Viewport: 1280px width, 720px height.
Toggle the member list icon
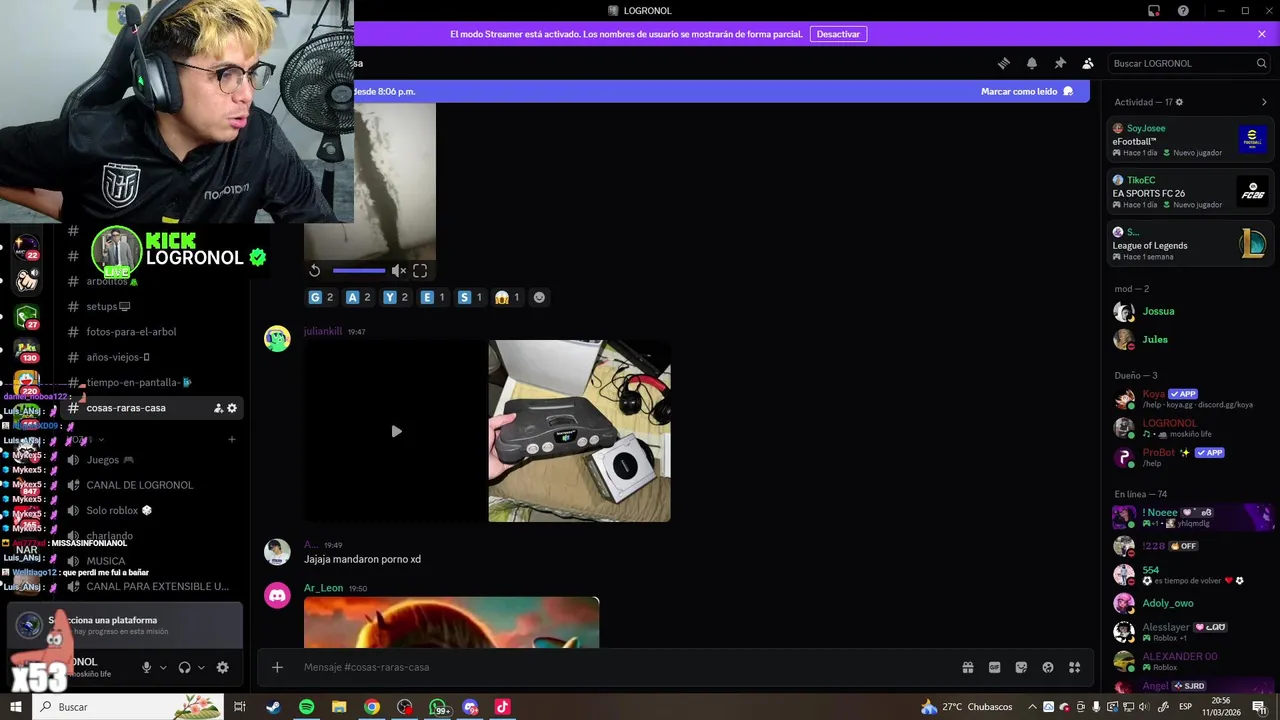tap(1088, 63)
